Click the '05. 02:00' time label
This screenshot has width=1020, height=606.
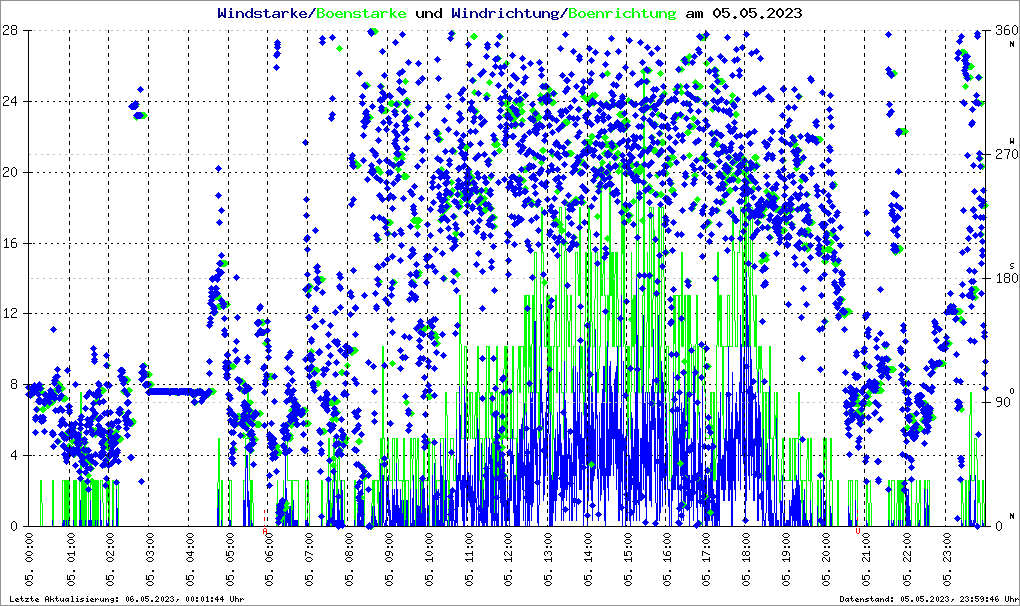tap(109, 560)
